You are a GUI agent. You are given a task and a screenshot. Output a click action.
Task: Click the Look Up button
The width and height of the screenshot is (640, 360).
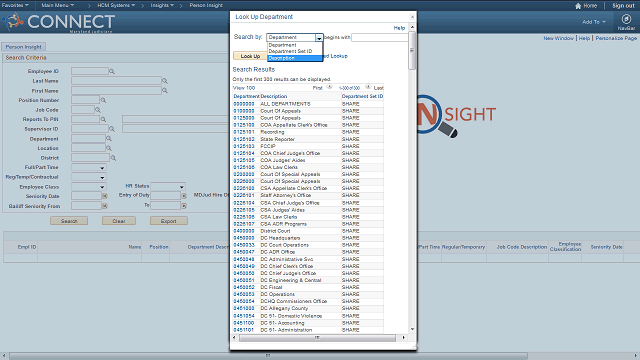[x=250, y=56]
